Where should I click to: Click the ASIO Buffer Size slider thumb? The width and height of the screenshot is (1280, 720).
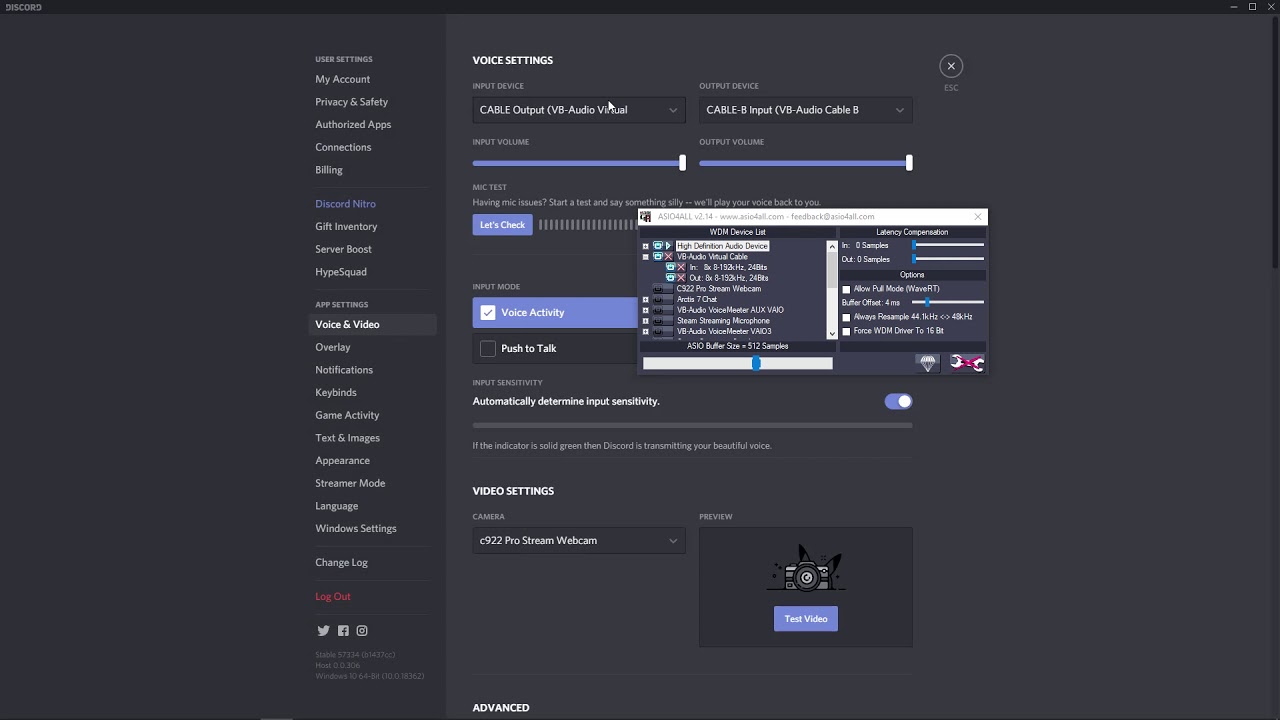756,363
